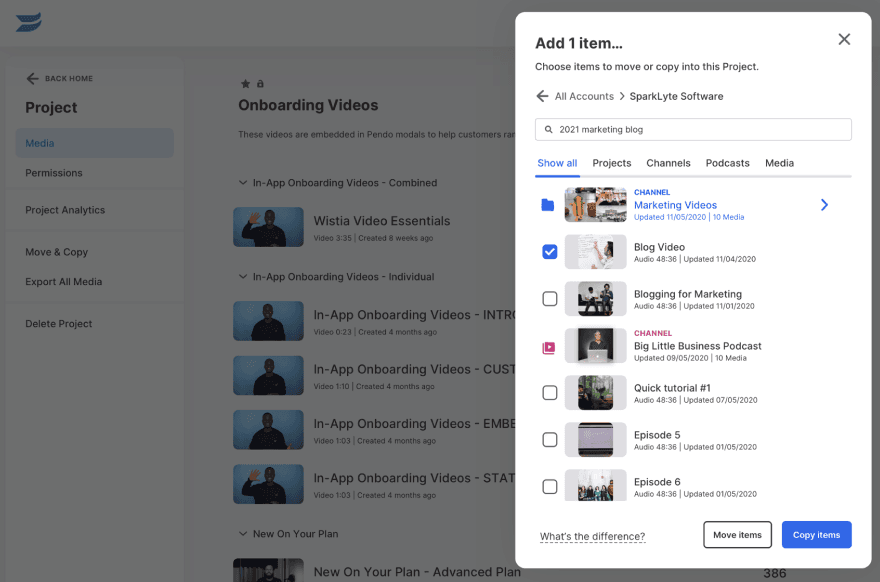This screenshot has width=880, height=582.
Task: Click the search field containing 2021 marketing blog
Action: coord(693,129)
